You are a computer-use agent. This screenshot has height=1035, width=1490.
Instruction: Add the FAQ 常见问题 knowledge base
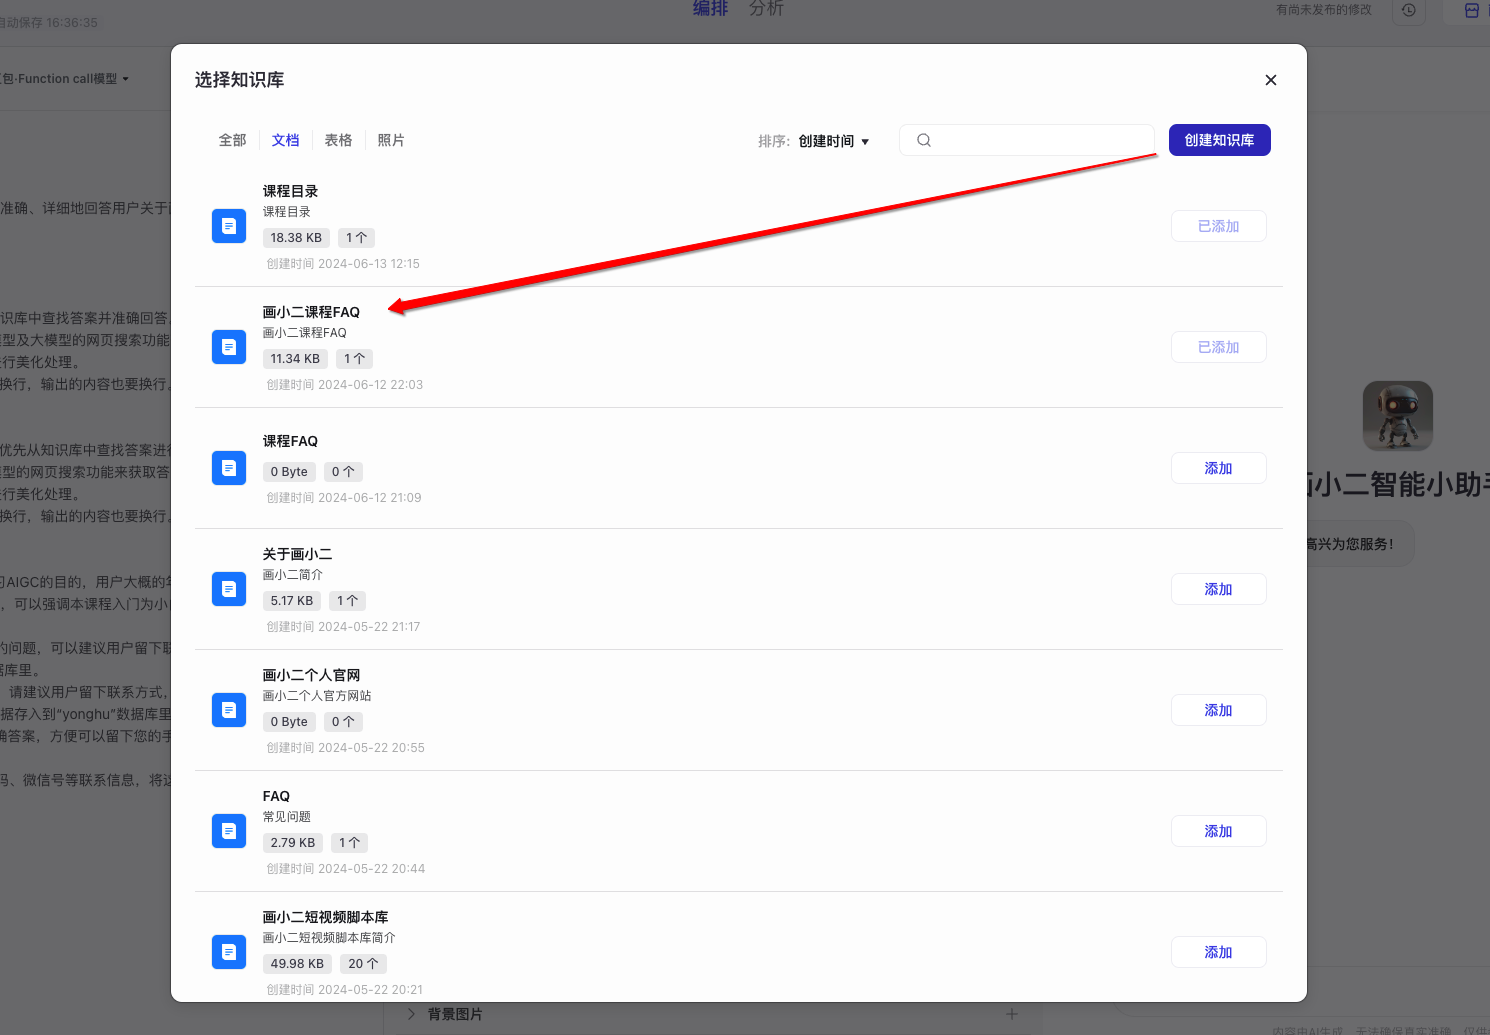point(1218,831)
